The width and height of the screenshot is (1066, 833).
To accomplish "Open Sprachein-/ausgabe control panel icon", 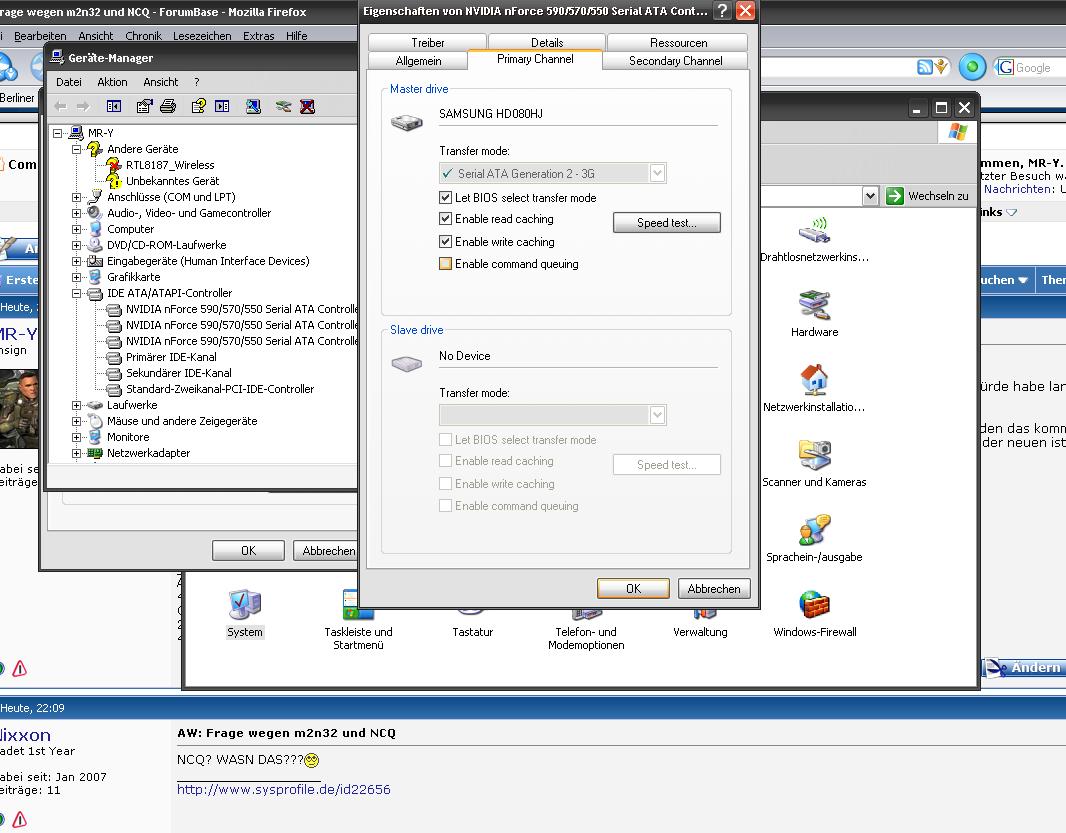I will (814, 530).
